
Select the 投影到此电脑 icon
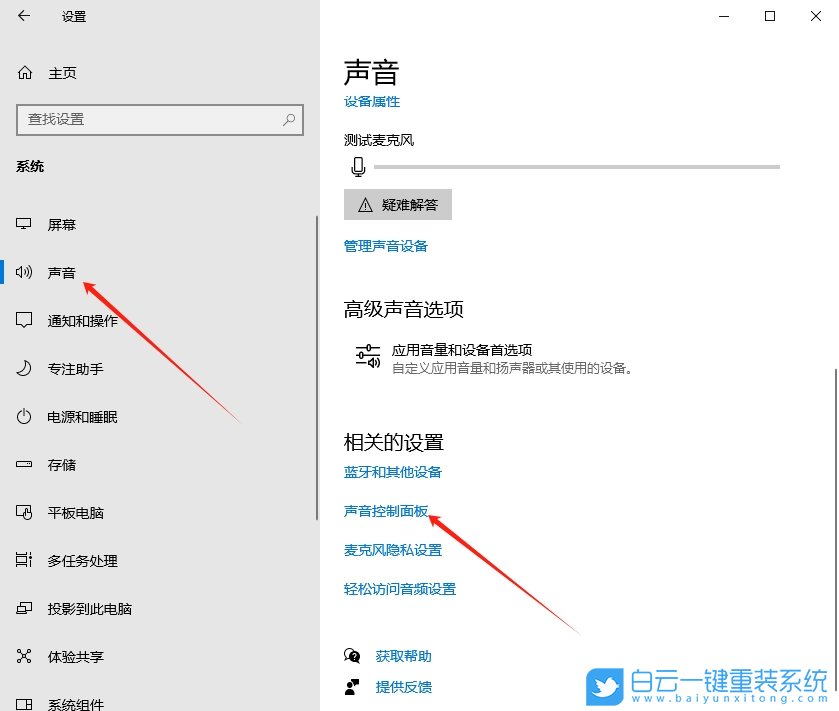(x=22, y=608)
